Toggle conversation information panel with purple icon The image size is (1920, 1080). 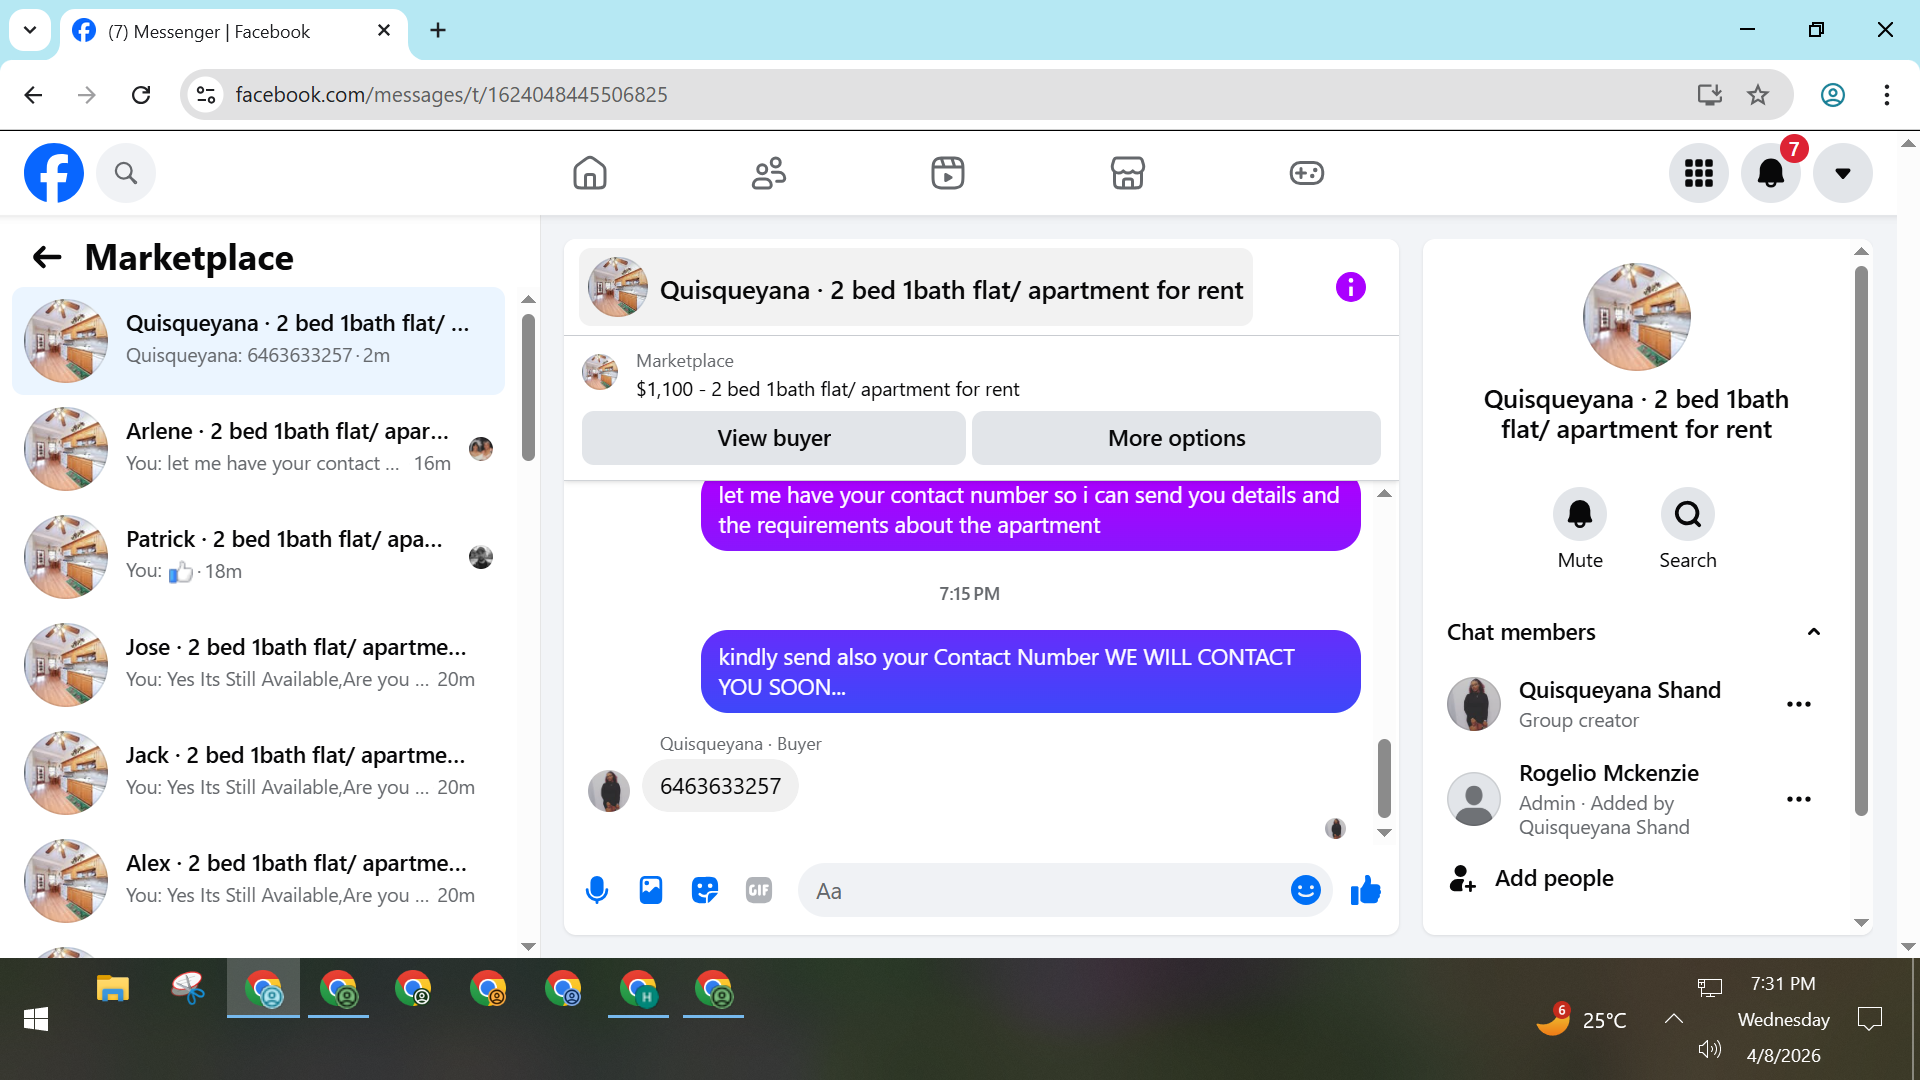[1350, 288]
